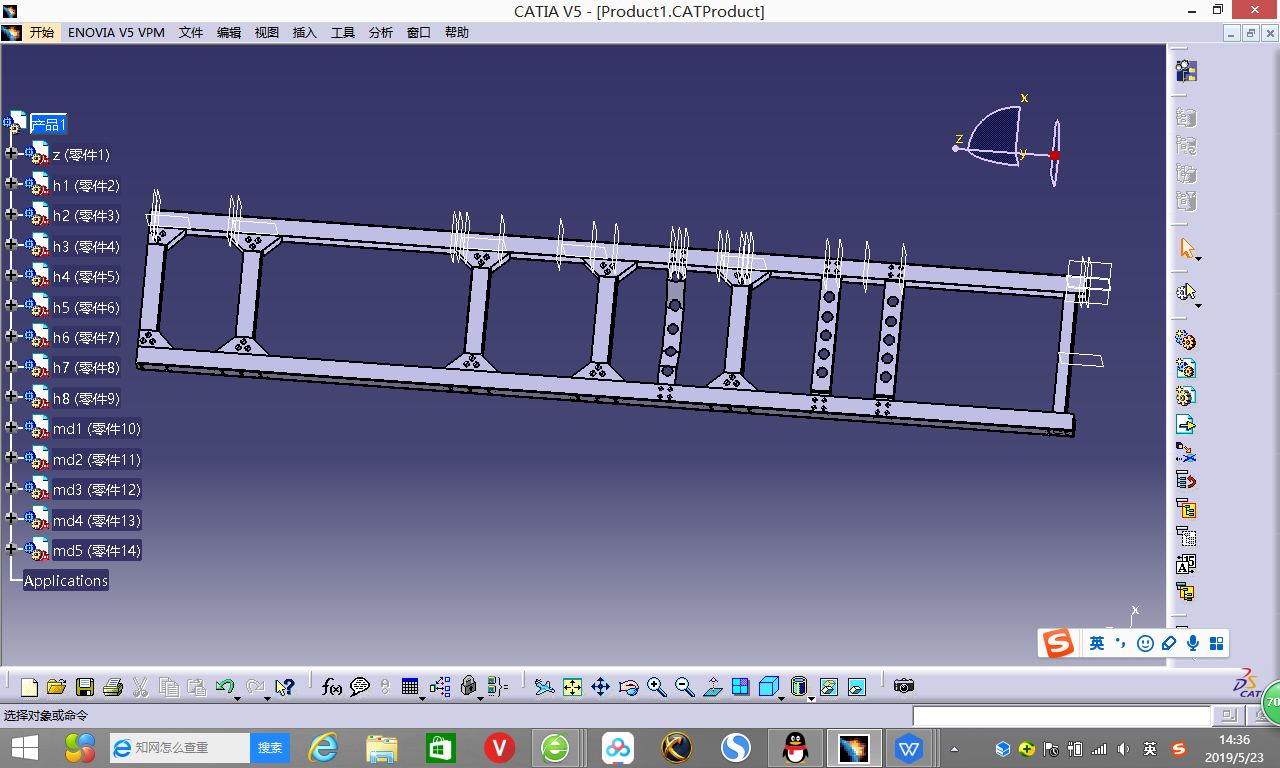Click the Capture camera icon
This screenshot has height=768, width=1280.
904,686
